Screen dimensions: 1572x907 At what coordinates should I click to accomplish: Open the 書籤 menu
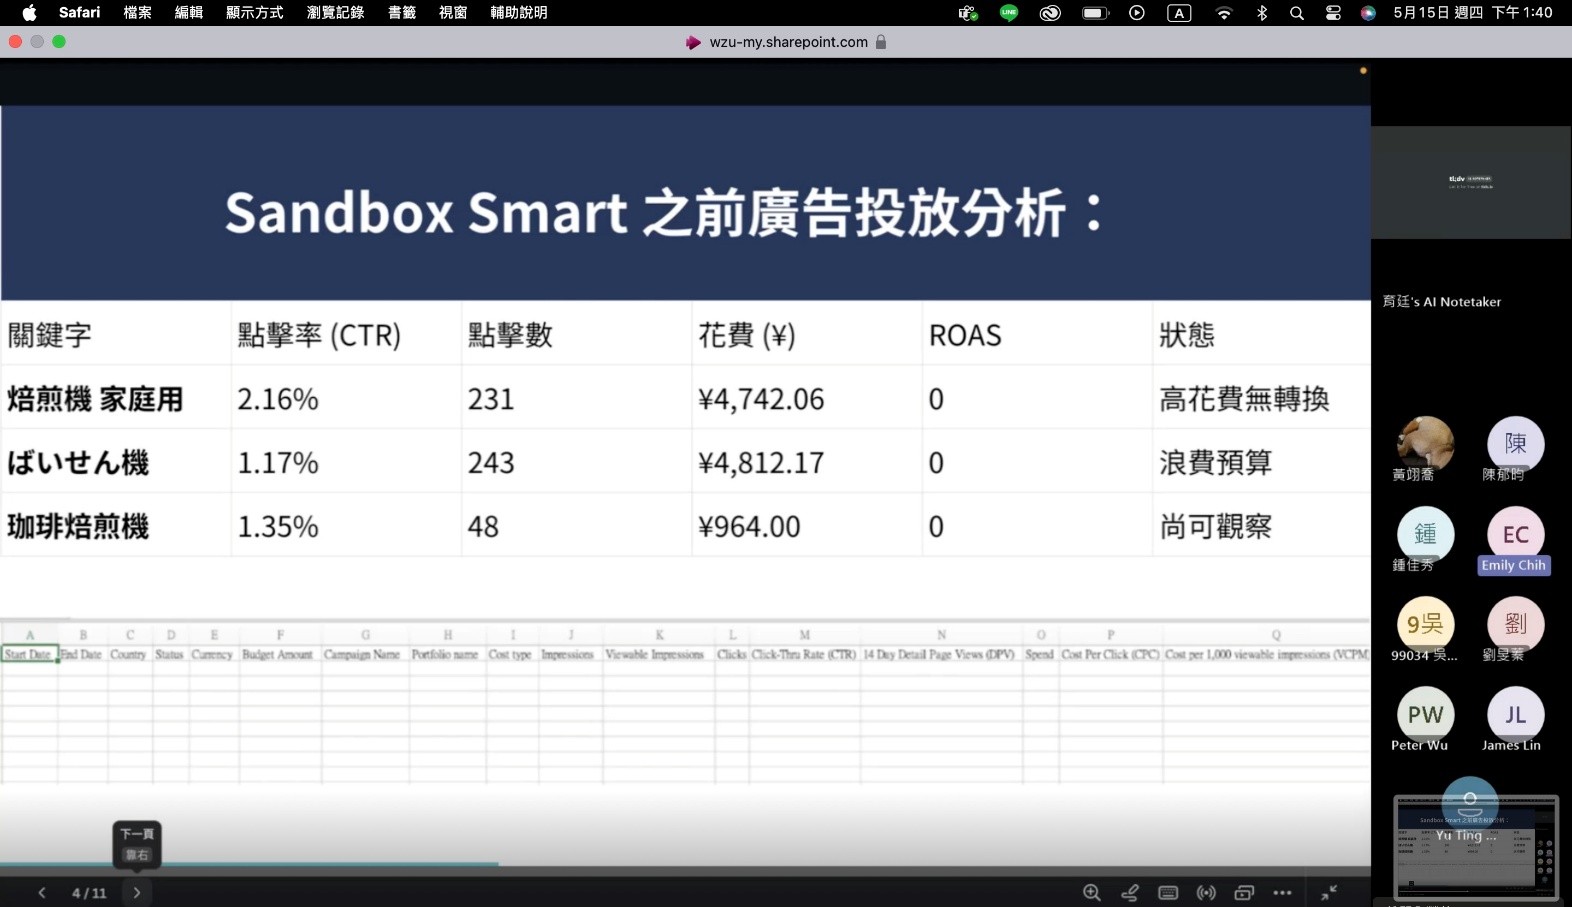(402, 13)
